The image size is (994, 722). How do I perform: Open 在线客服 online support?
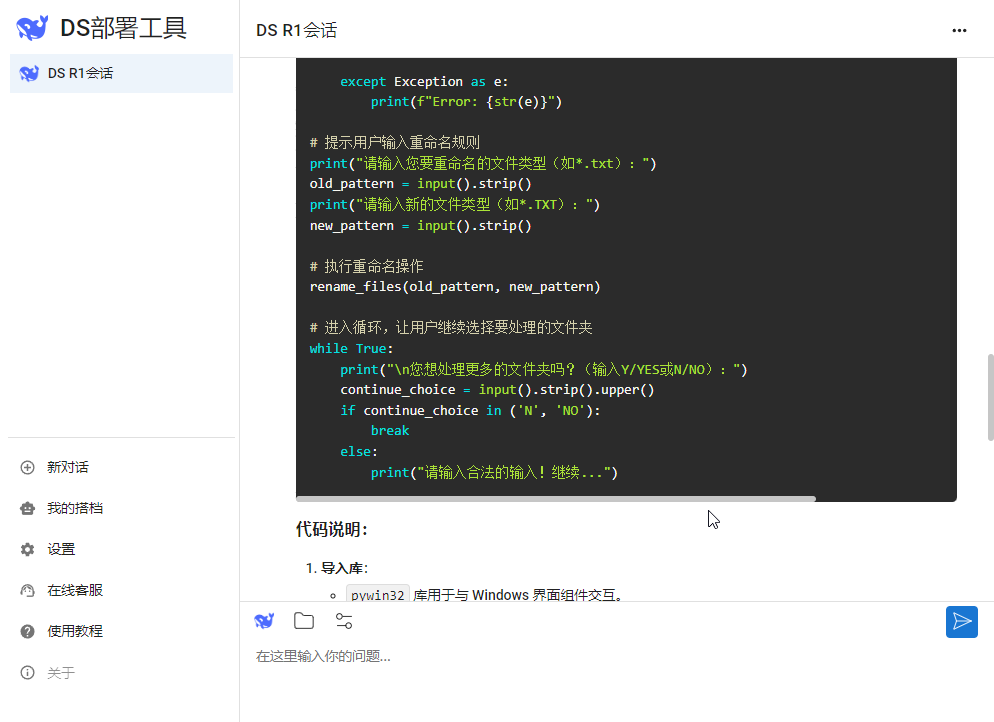(x=75, y=590)
